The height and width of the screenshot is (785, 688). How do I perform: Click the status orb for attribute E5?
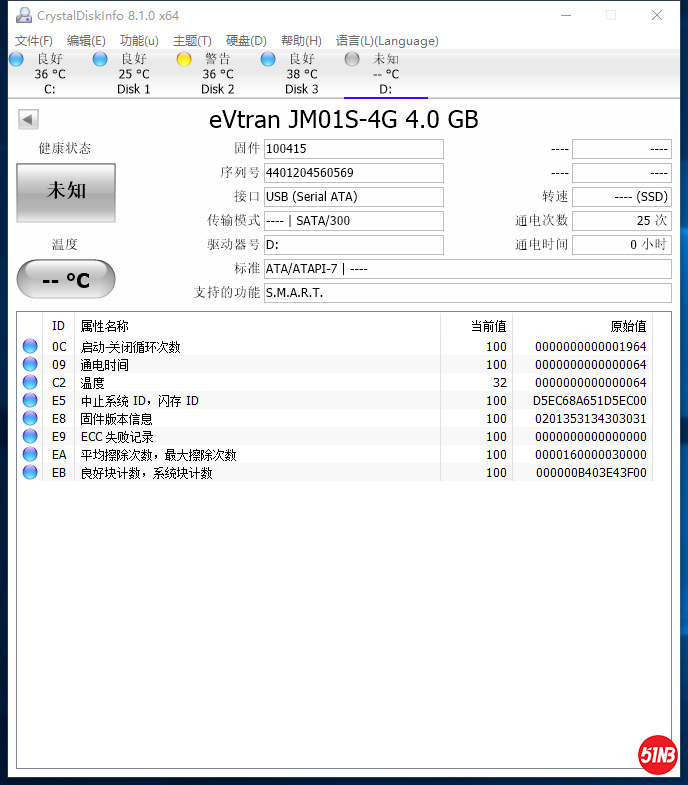tap(30, 400)
